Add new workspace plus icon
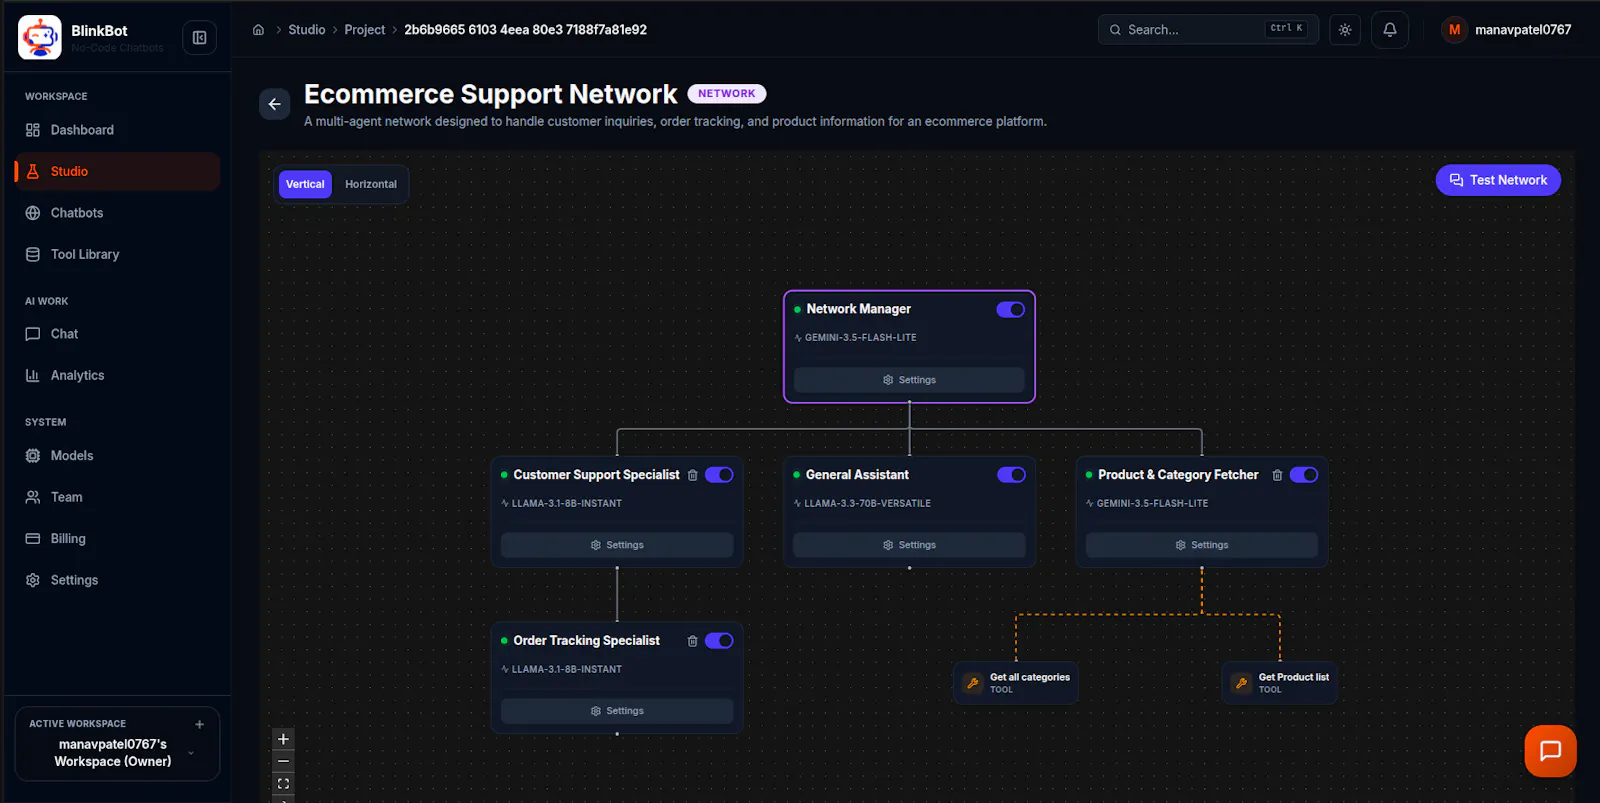Image resolution: width=1600 pixels, height=803 pixels. 199,724
